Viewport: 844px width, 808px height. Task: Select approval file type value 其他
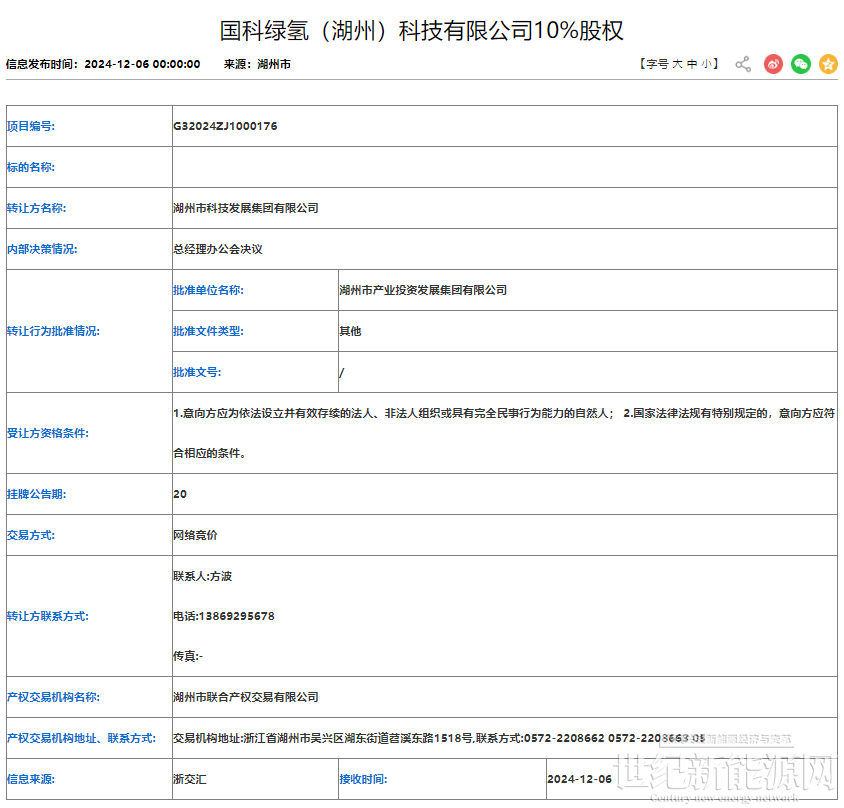click(350, 331)
